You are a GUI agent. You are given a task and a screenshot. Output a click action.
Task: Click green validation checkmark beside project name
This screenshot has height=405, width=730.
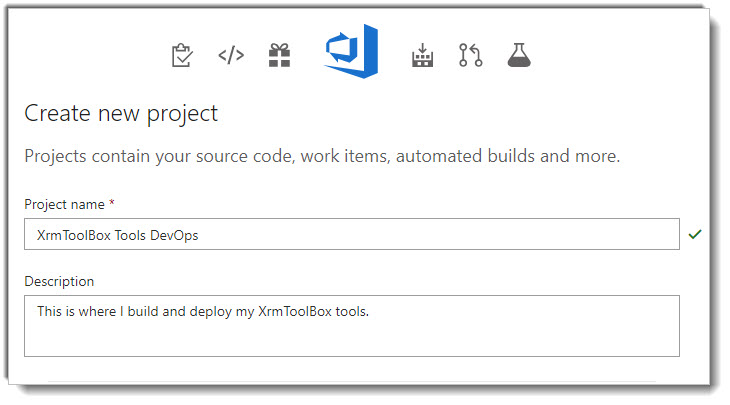696,234
